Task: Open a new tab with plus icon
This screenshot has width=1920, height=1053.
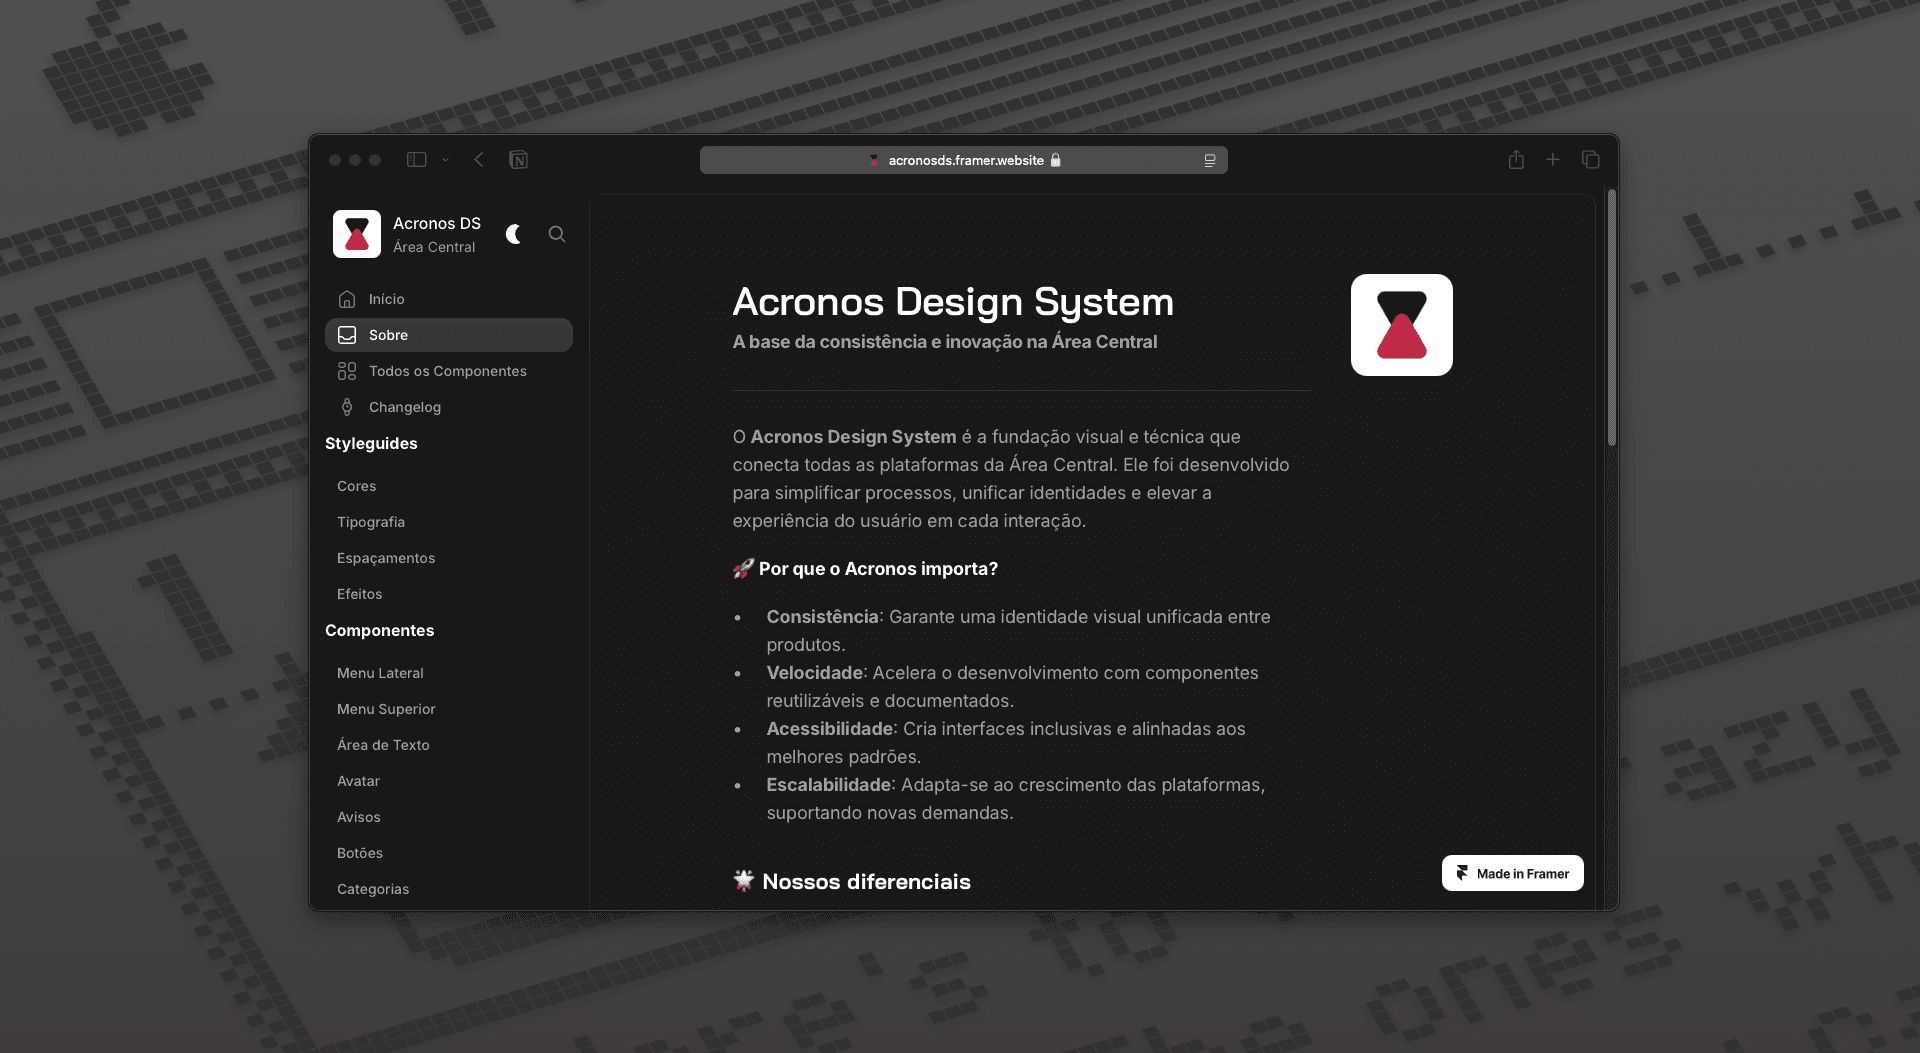Action: click(1553, 160)
